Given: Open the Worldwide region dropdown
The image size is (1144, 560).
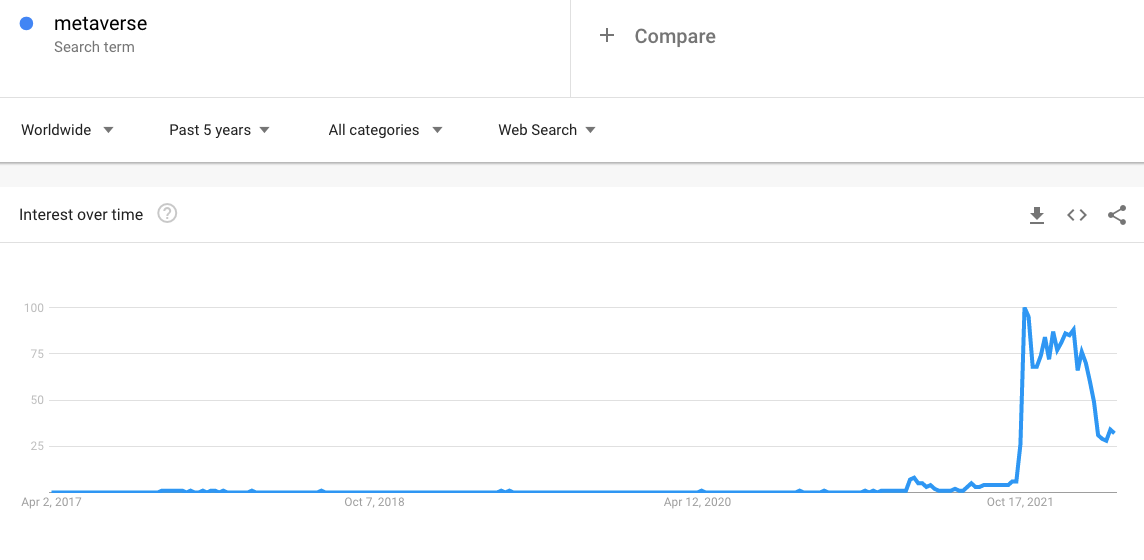Looking at the screenshot, I should point(67,130).
